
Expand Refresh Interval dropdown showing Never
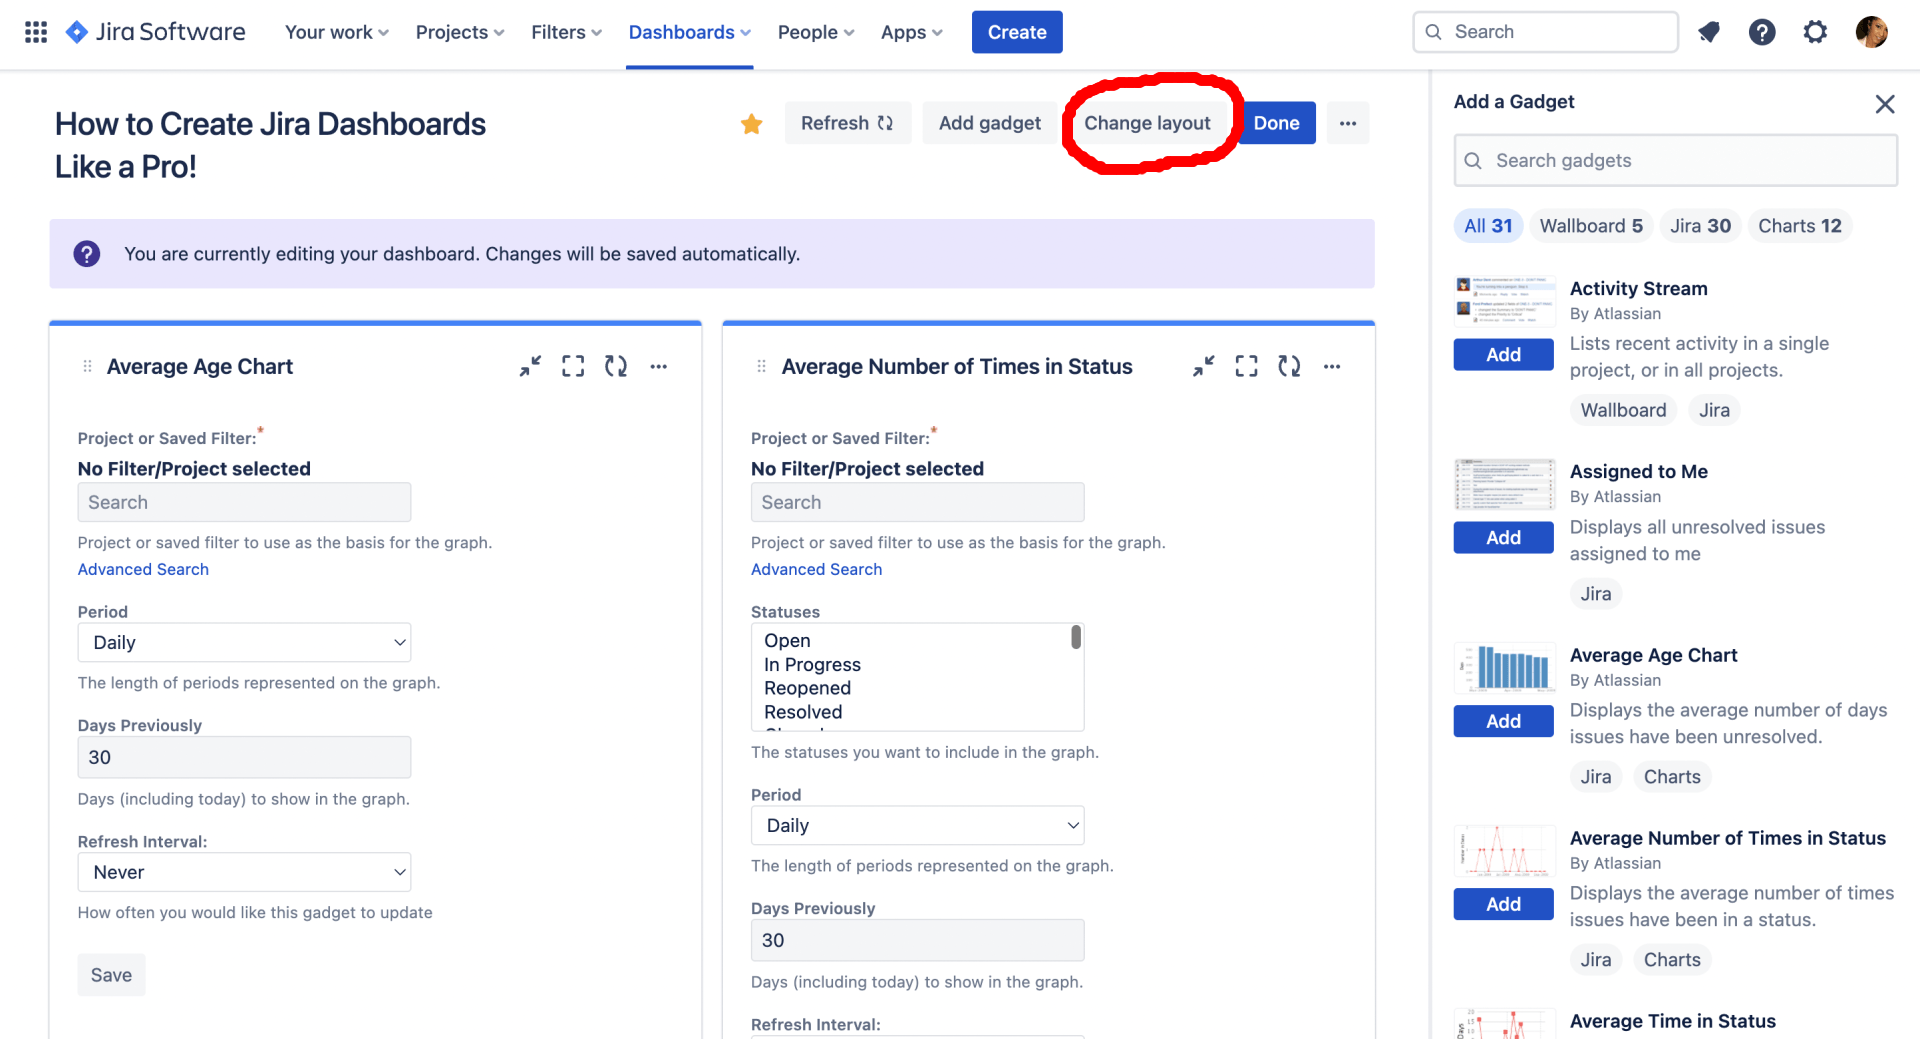[244, 872]
